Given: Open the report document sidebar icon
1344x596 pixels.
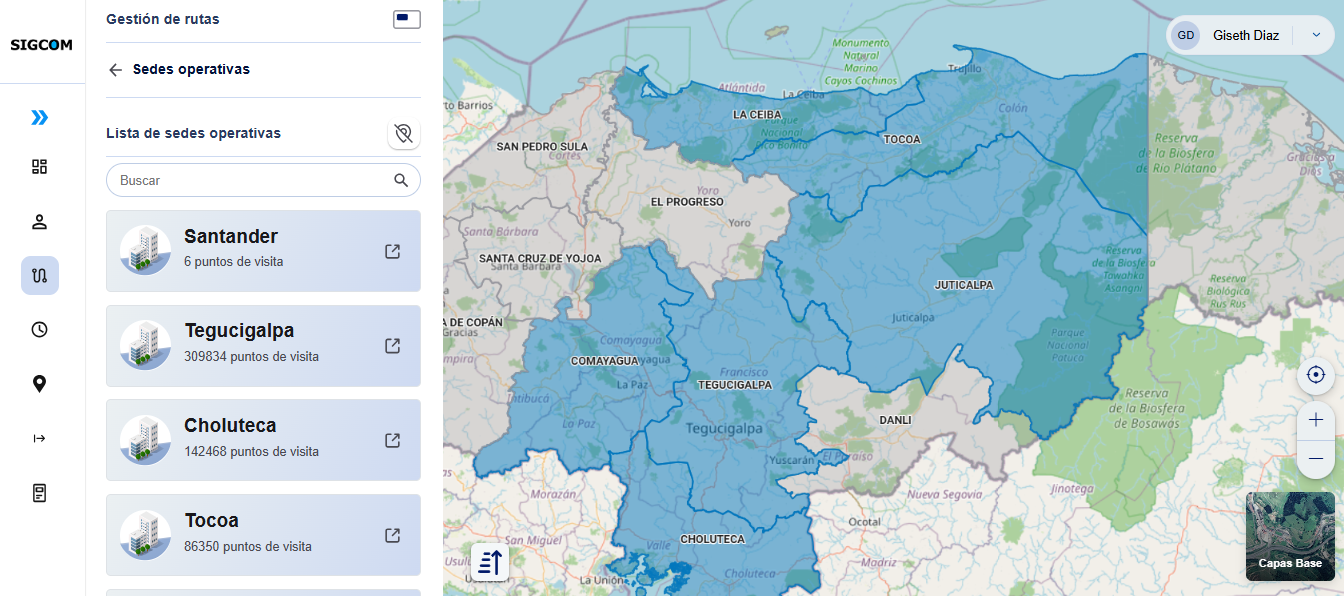Looking at the screenshot, I should point(39,493).
